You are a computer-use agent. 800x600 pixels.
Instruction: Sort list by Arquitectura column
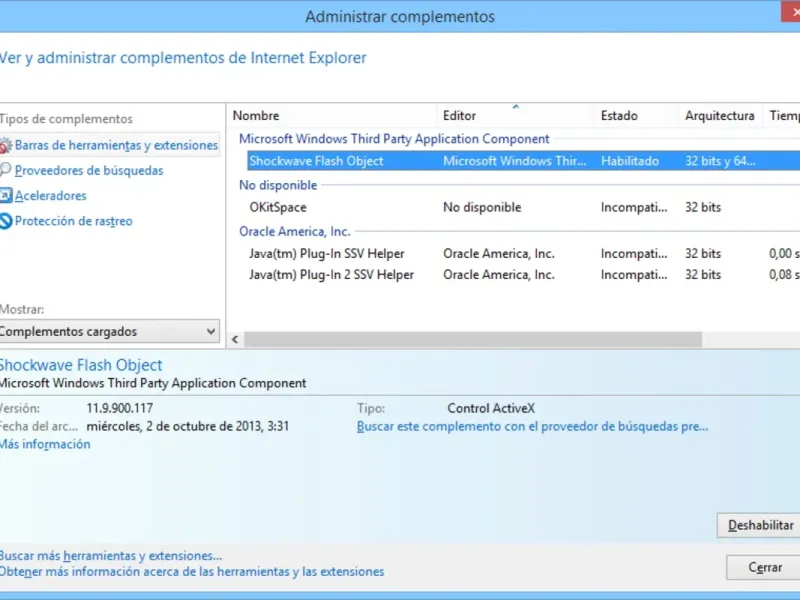pyautogui.click(x=719, y=116)
